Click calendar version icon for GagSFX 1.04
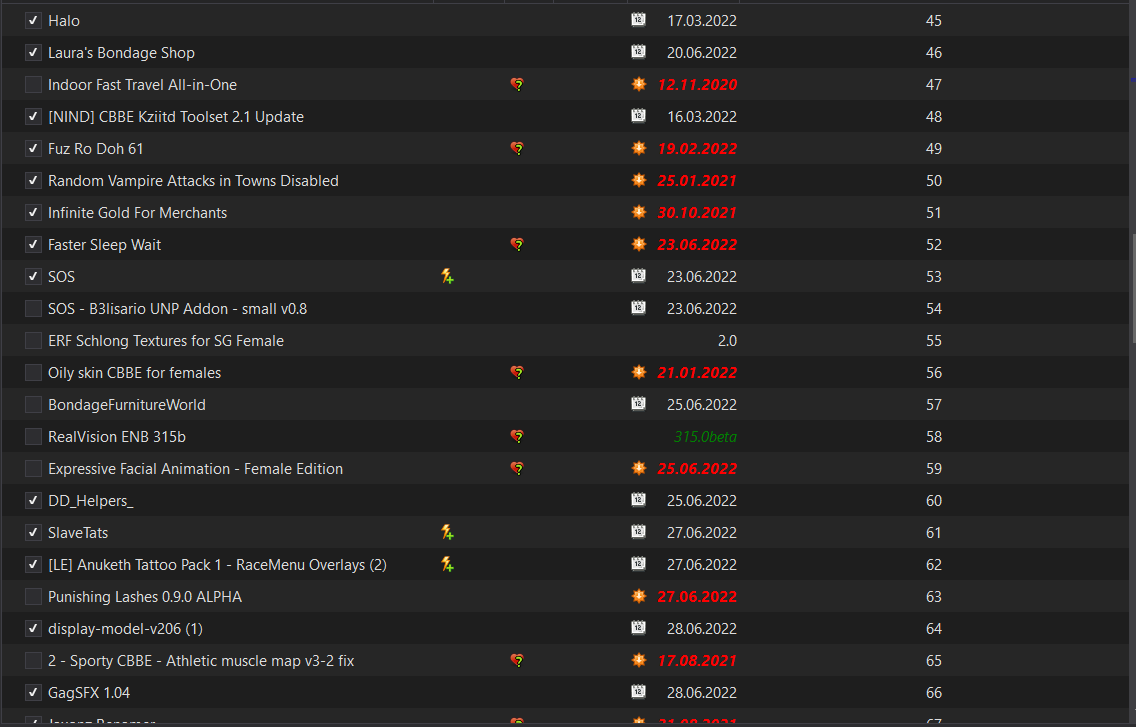Viewport: 1136px width, 727px height. 638,691
